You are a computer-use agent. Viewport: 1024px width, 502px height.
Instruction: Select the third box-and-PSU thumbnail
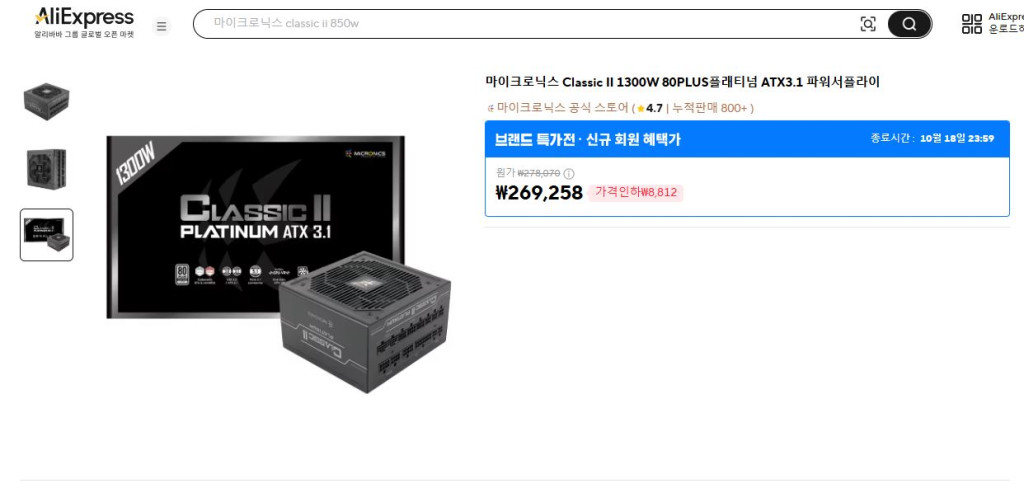point(46,235)
